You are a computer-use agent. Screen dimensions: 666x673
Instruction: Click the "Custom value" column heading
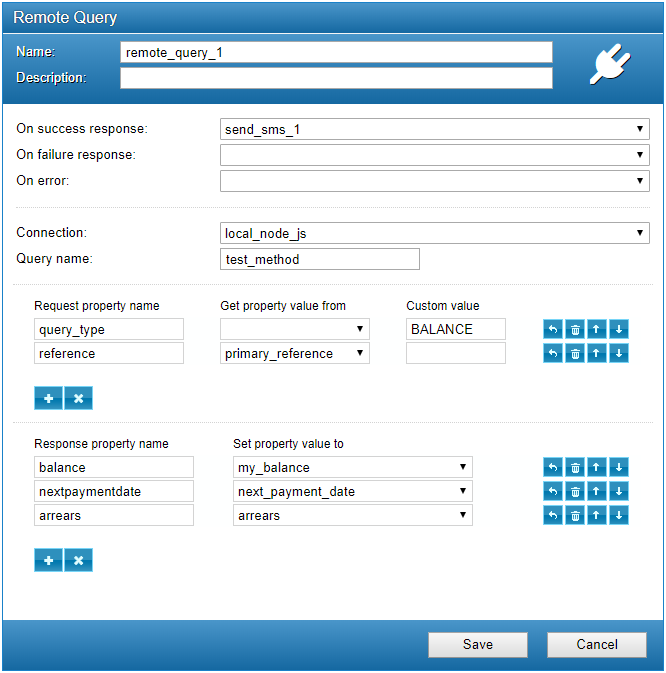pos(443,306)
